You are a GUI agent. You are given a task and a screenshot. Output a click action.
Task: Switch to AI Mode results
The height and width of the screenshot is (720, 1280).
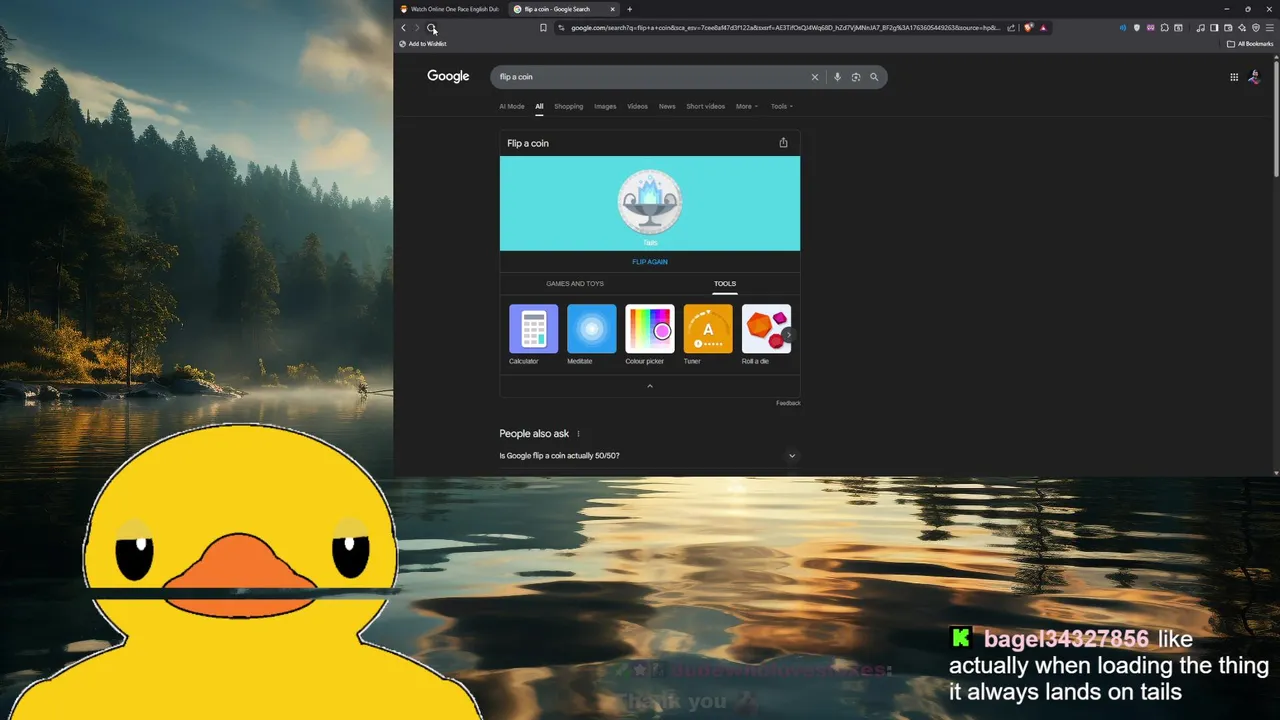click(x=512, y=106)
